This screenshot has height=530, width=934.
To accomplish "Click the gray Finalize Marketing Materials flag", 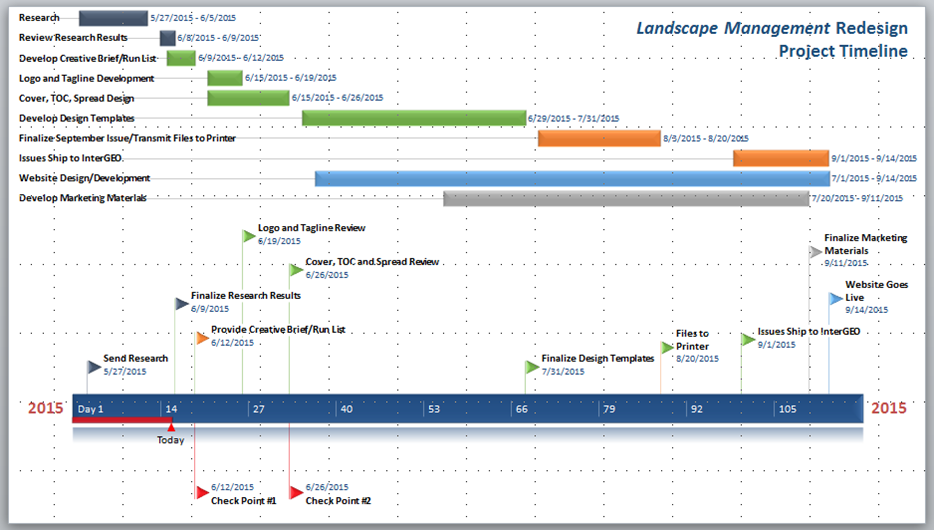I will click(815, 252).
